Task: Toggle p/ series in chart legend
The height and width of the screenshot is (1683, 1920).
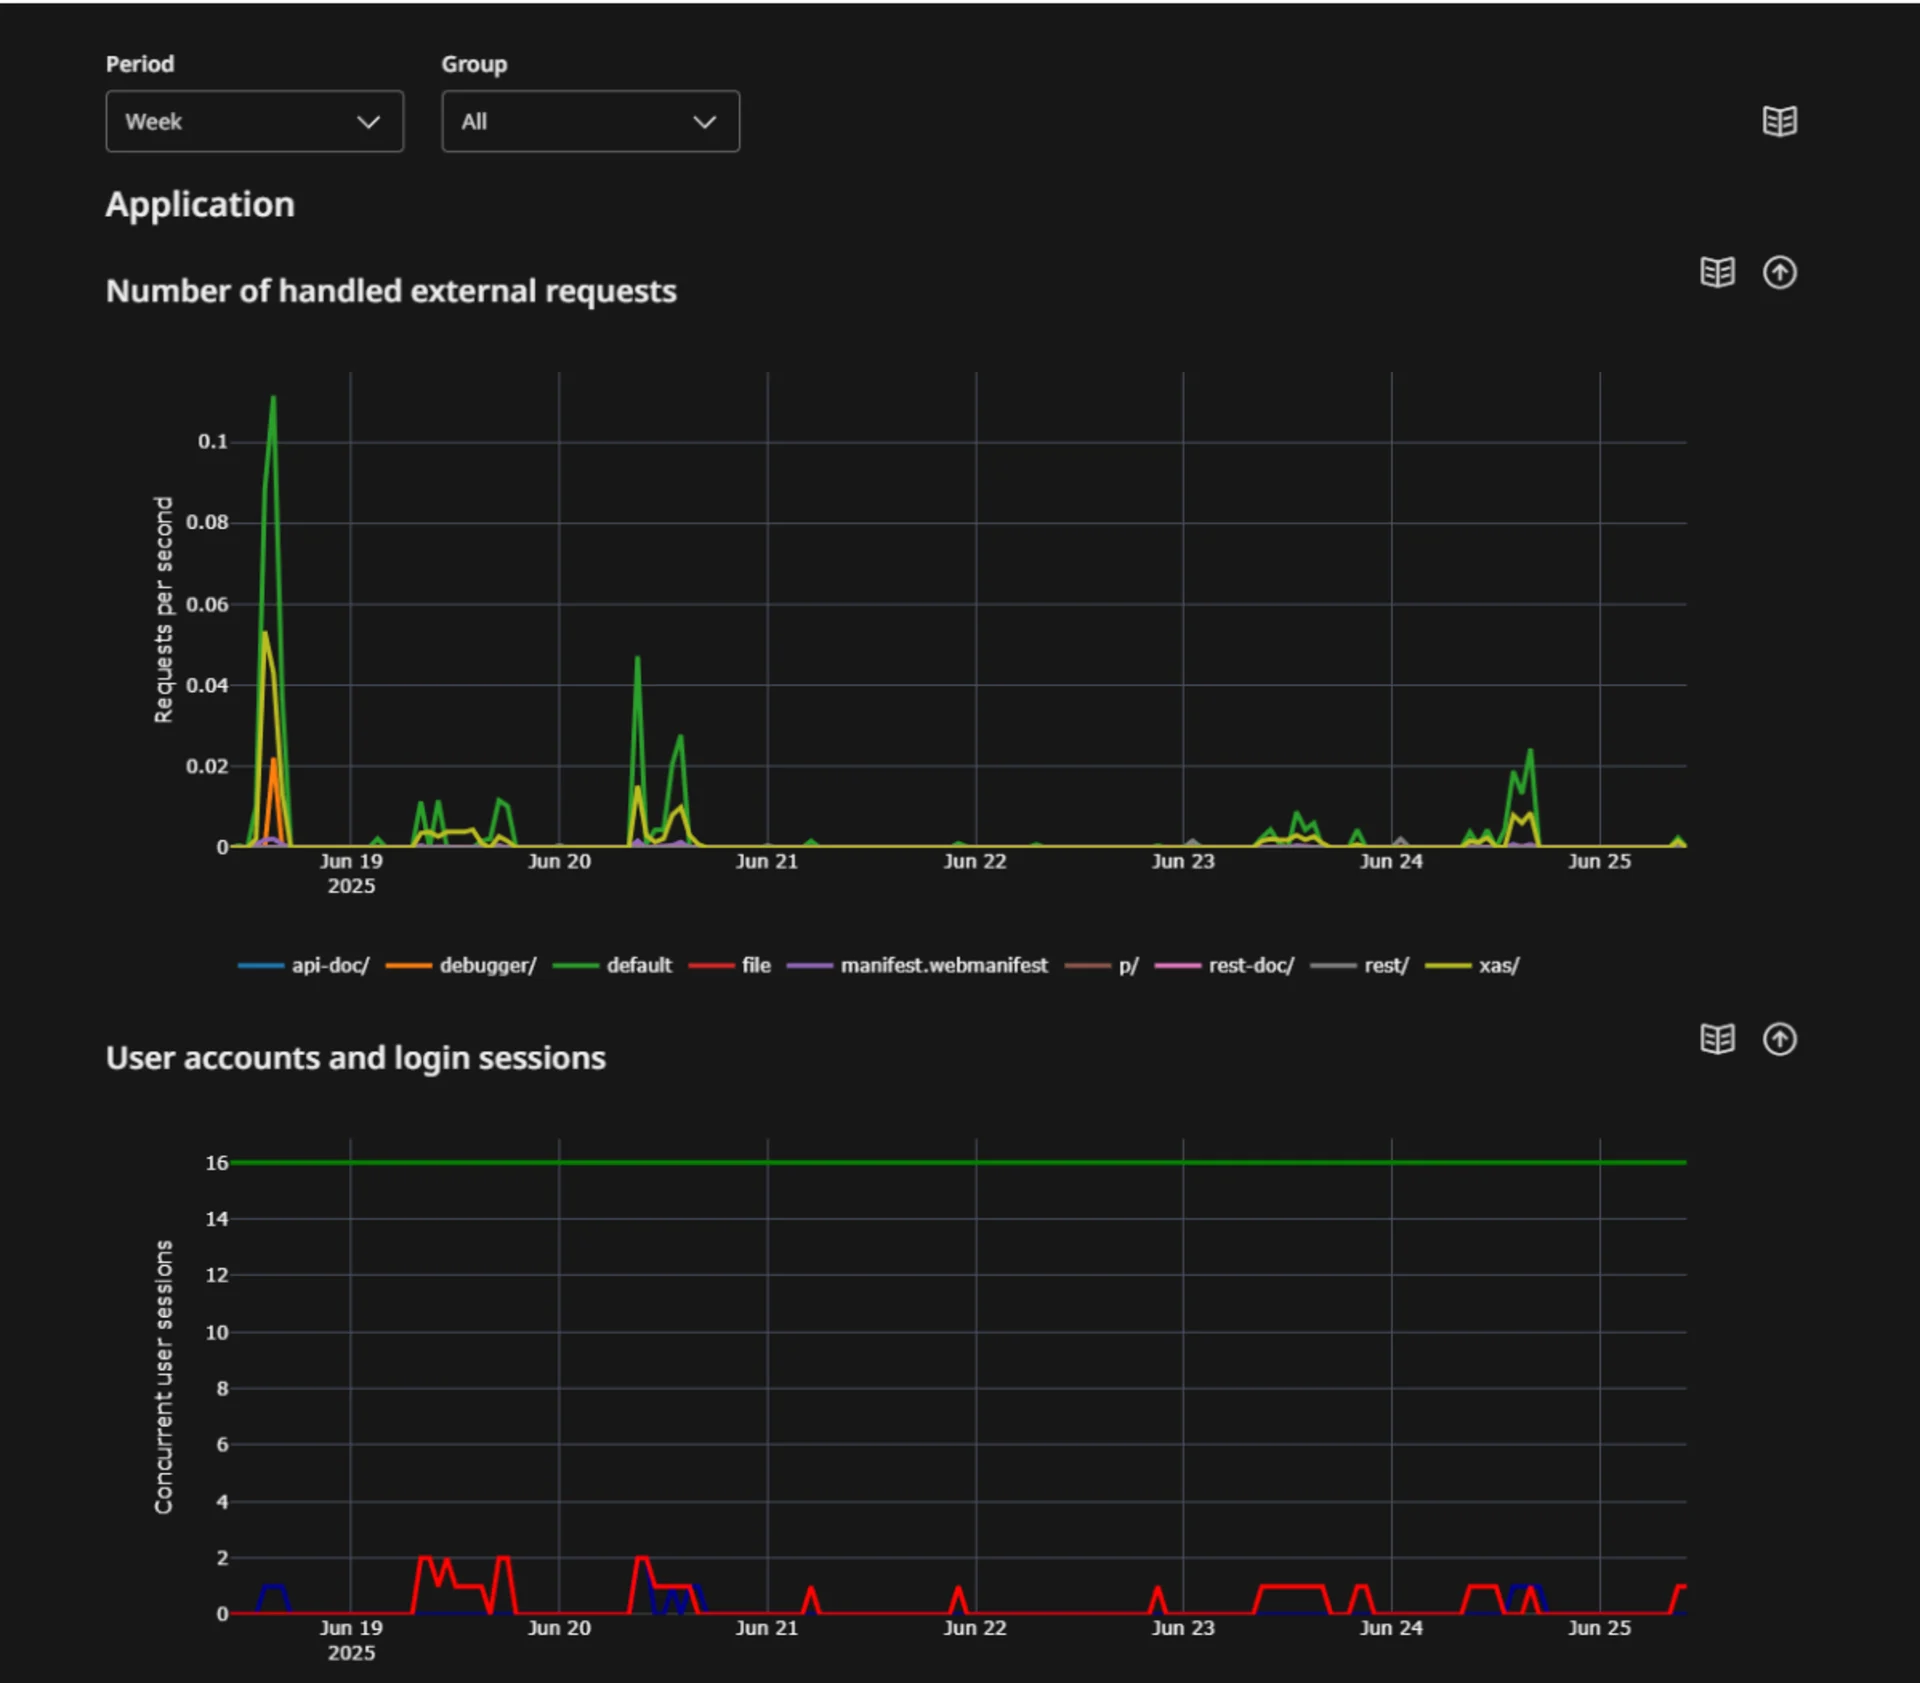Action: (1102, 965)
